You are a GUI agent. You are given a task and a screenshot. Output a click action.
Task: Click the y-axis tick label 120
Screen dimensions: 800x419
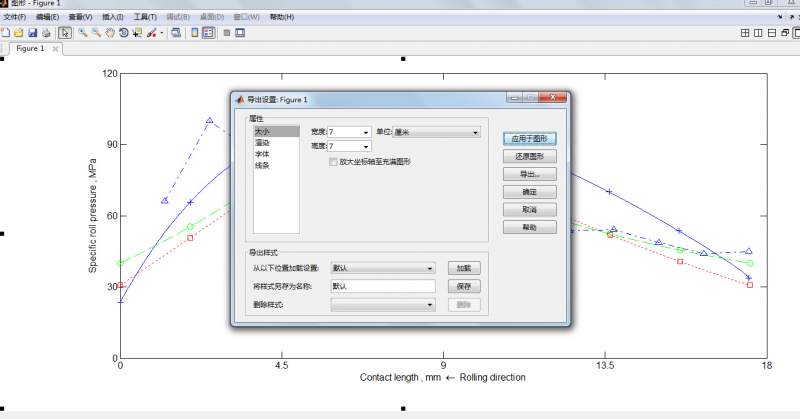110,73
